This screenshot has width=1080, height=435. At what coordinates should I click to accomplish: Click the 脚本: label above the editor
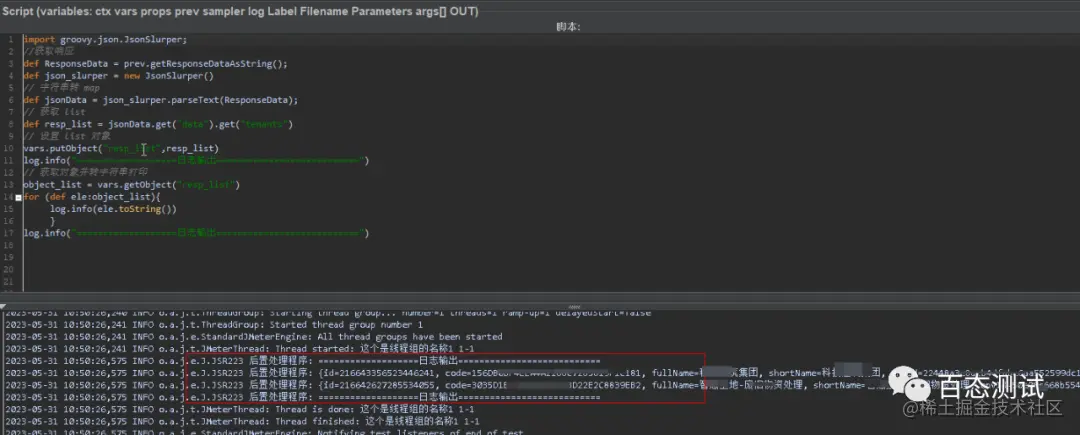click(x=568, y=26)
